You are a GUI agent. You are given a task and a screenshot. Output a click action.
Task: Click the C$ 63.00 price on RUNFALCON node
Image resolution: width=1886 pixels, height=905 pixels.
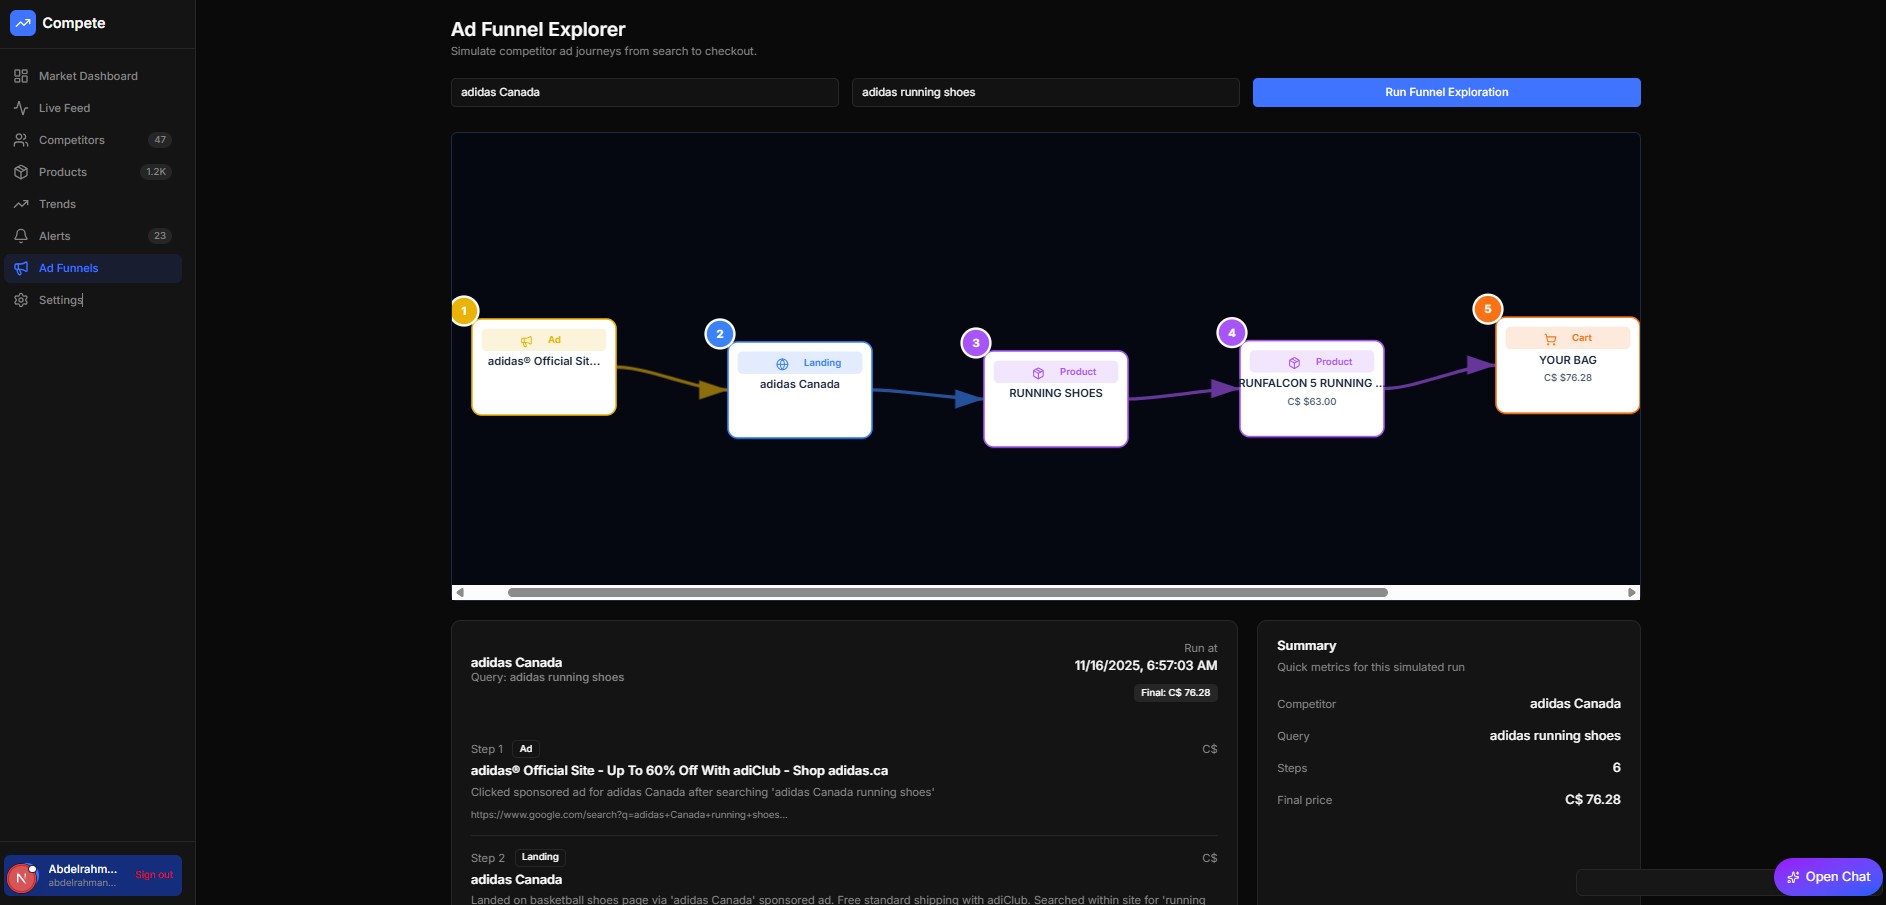(1312, 402)
